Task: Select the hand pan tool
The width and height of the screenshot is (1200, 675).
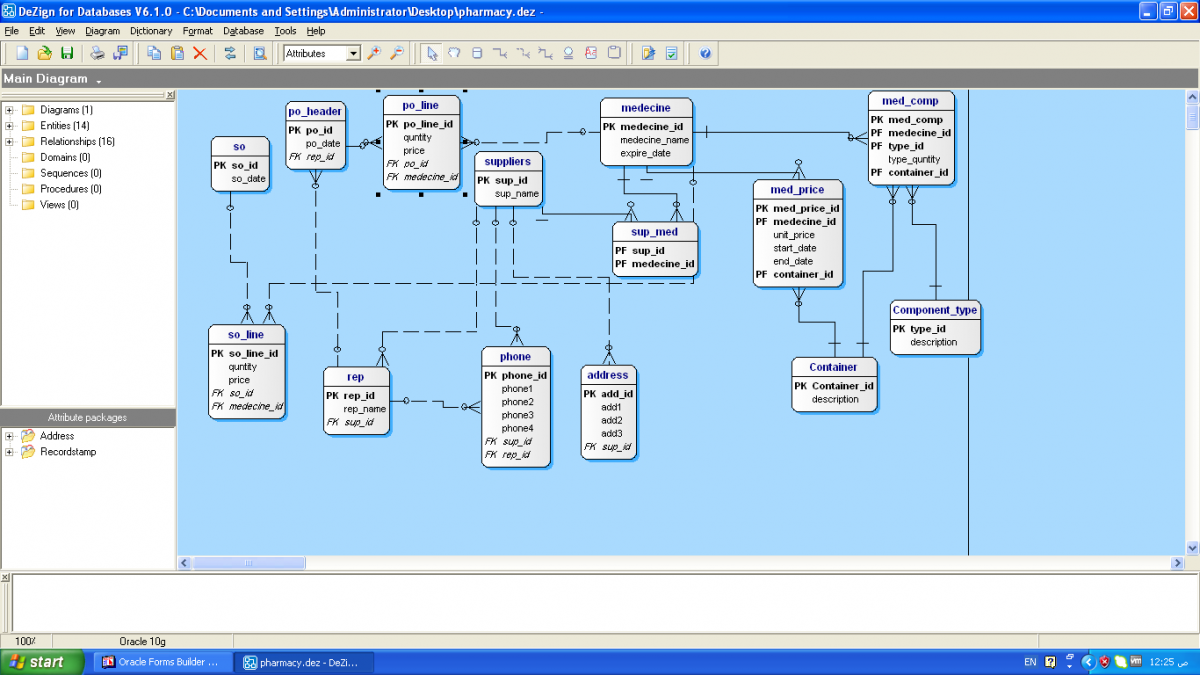Action: pyautogui.click(x=454, y=53)
